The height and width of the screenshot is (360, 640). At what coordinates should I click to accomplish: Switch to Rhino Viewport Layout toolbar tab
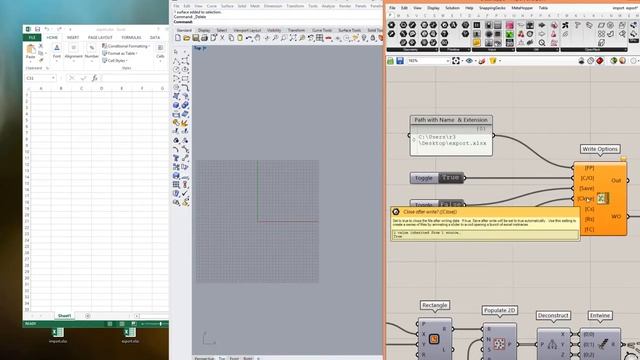click(x=247, y=30)
